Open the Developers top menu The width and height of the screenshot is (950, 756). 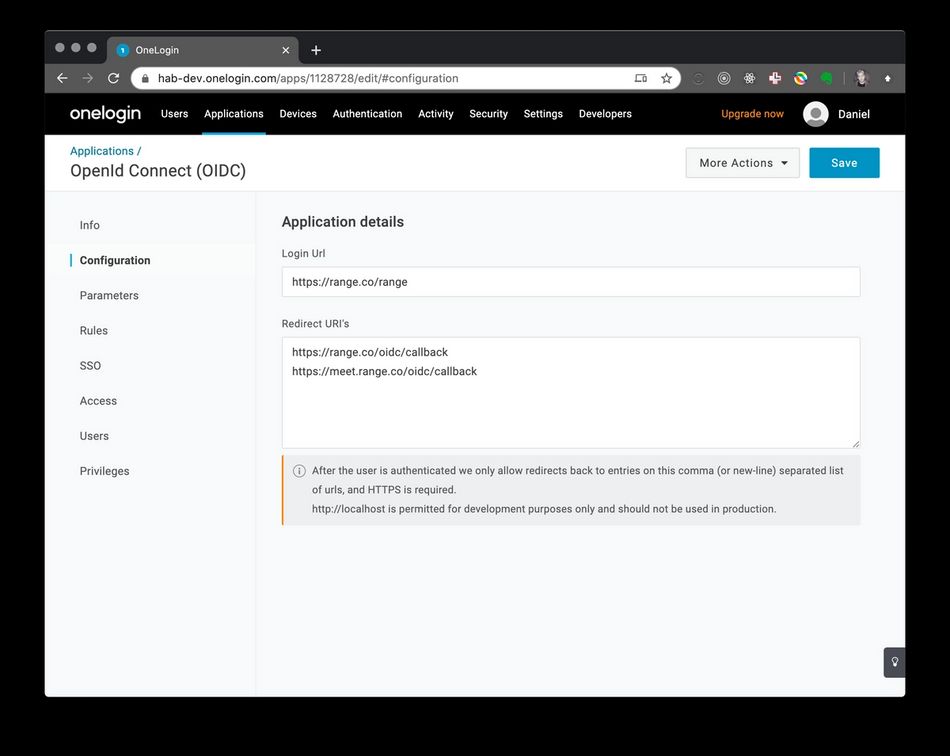[605, 114]
